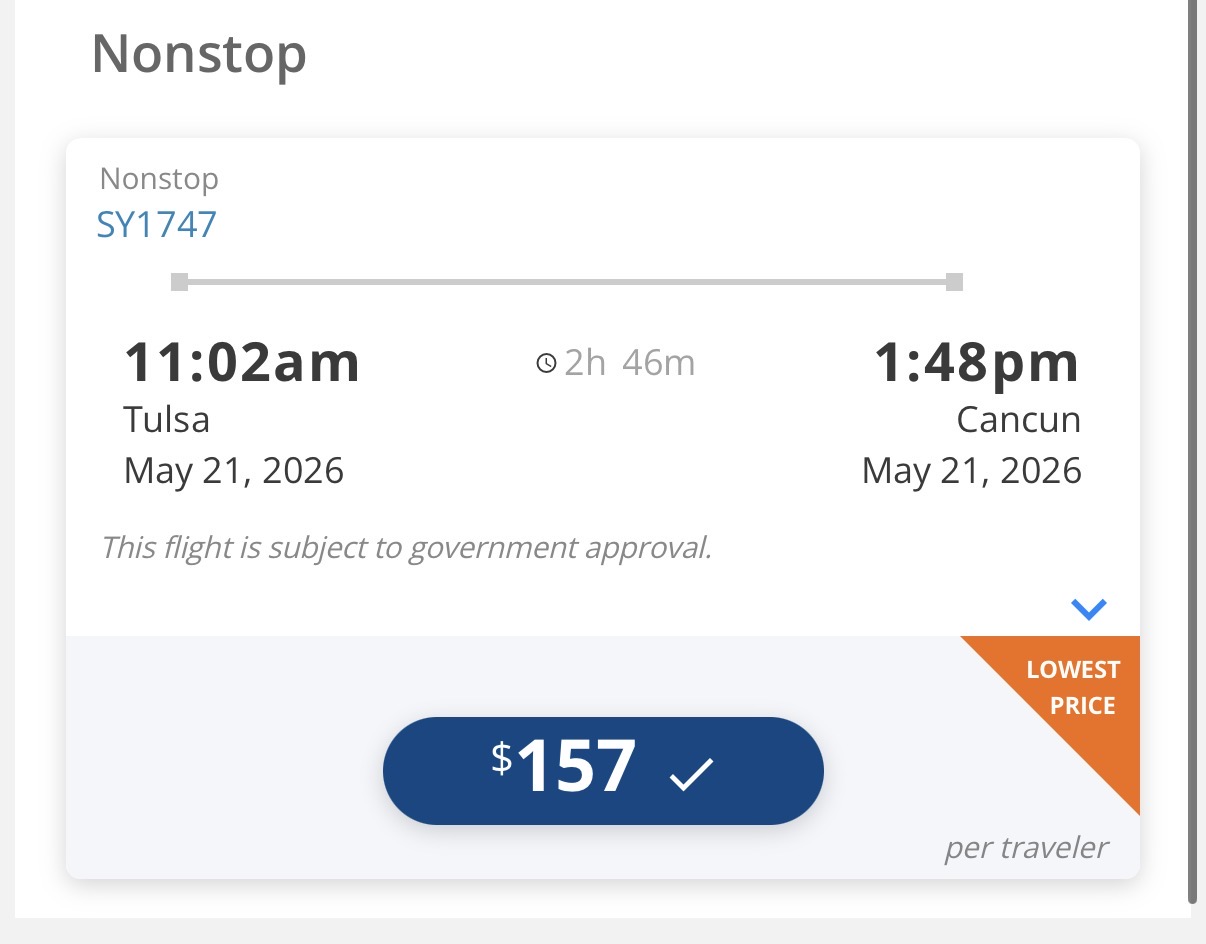
Task: Click the checkmark inside the fare button
Action: [x=692, y=774]
